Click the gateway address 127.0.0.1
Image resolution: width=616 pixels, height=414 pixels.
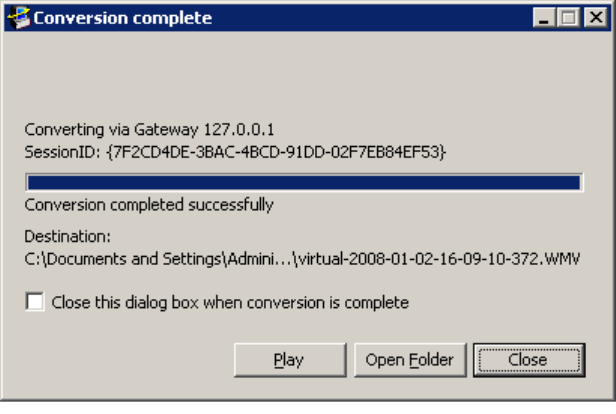click(239, 129)
